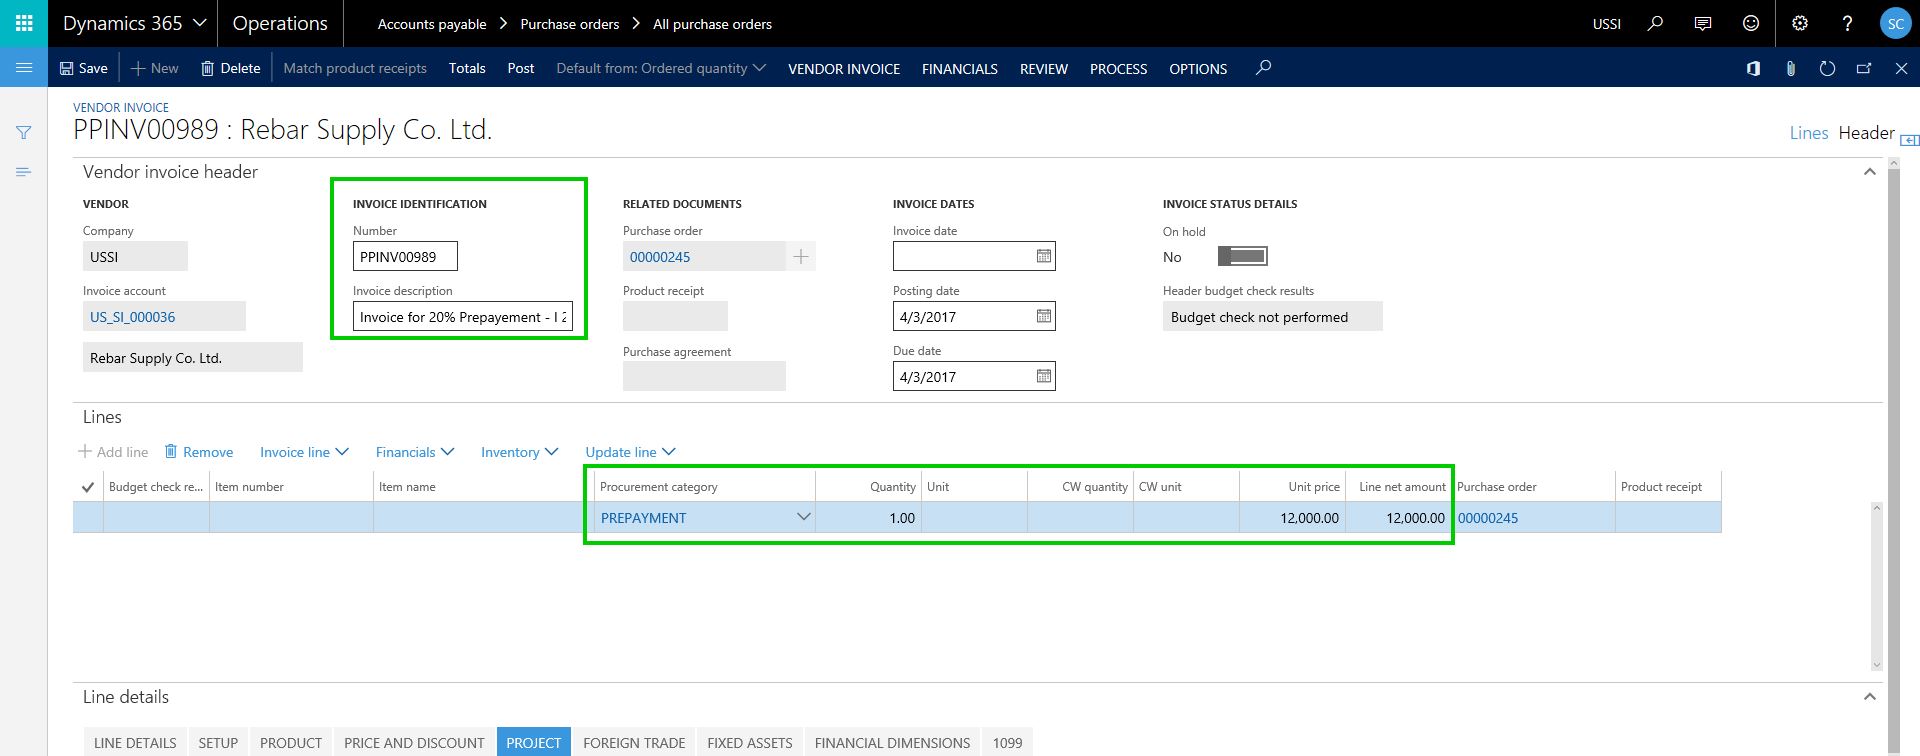Expand the Financials lines dropdown
This screenshot has height=756, width=1920.
415,452
